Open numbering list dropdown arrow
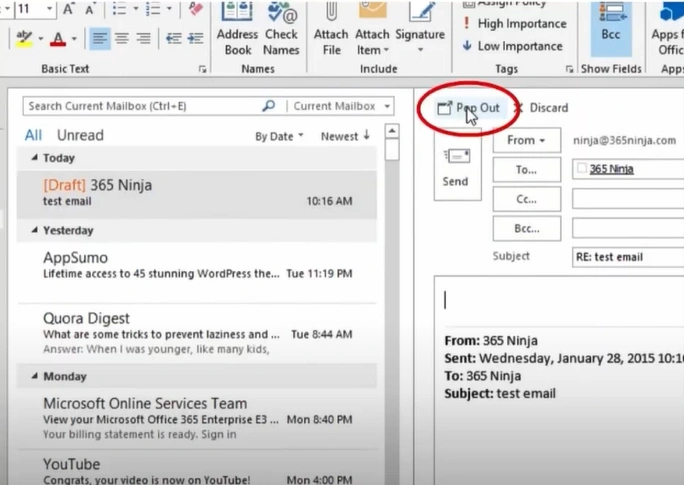Viewport: 684px width, 485px height. 169,9
